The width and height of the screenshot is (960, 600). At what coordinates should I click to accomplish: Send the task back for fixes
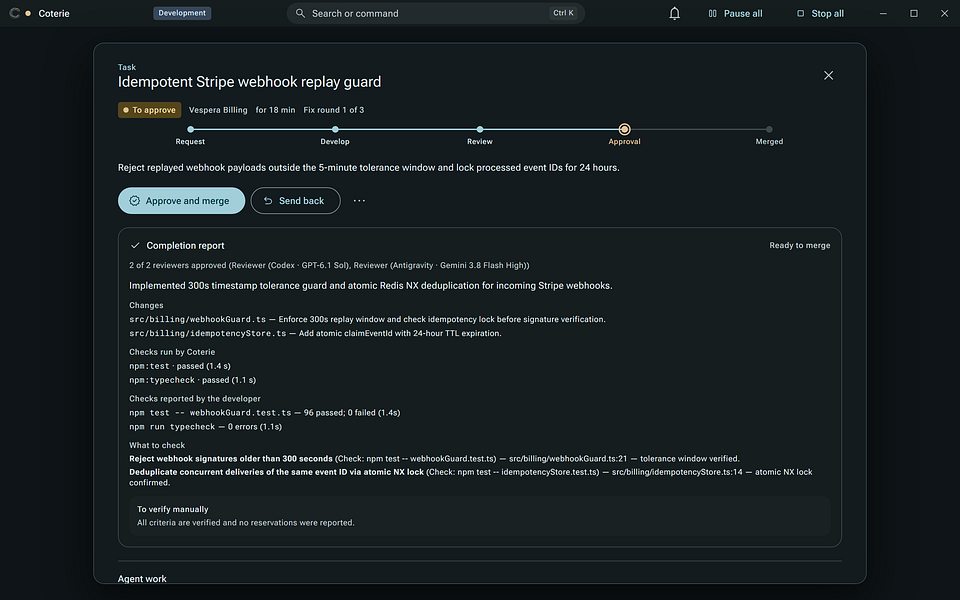[295, 201]
